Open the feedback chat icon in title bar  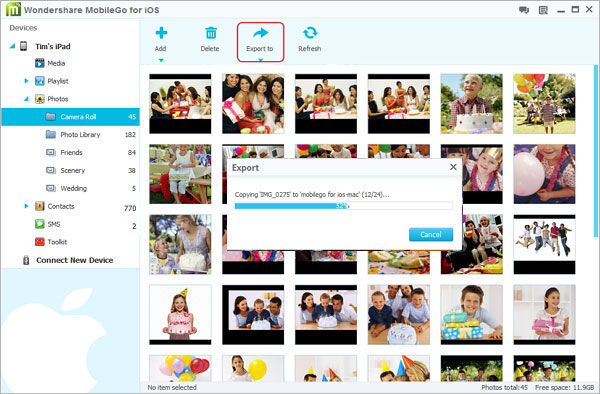click(524, 10)
